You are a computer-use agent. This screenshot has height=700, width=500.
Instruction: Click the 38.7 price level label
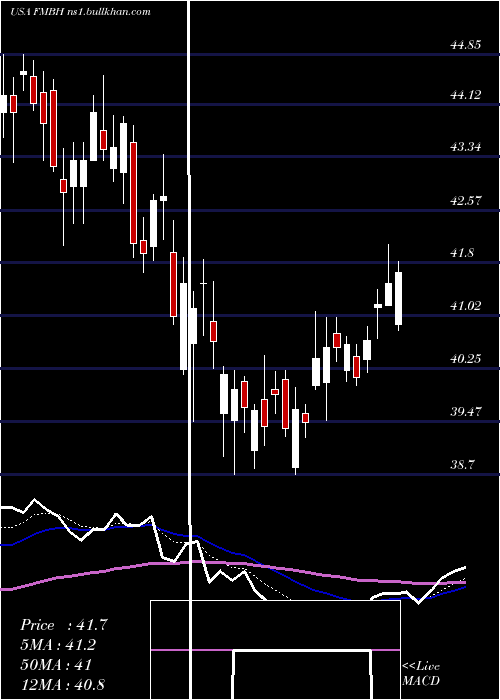coord(462,465)
